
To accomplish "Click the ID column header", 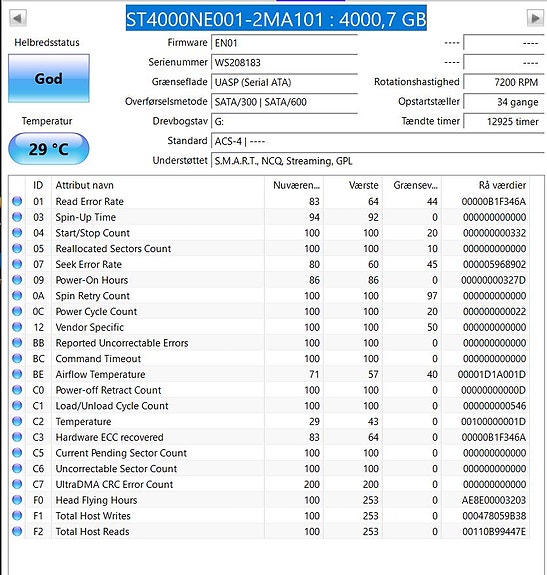I will tap(38, 185).
